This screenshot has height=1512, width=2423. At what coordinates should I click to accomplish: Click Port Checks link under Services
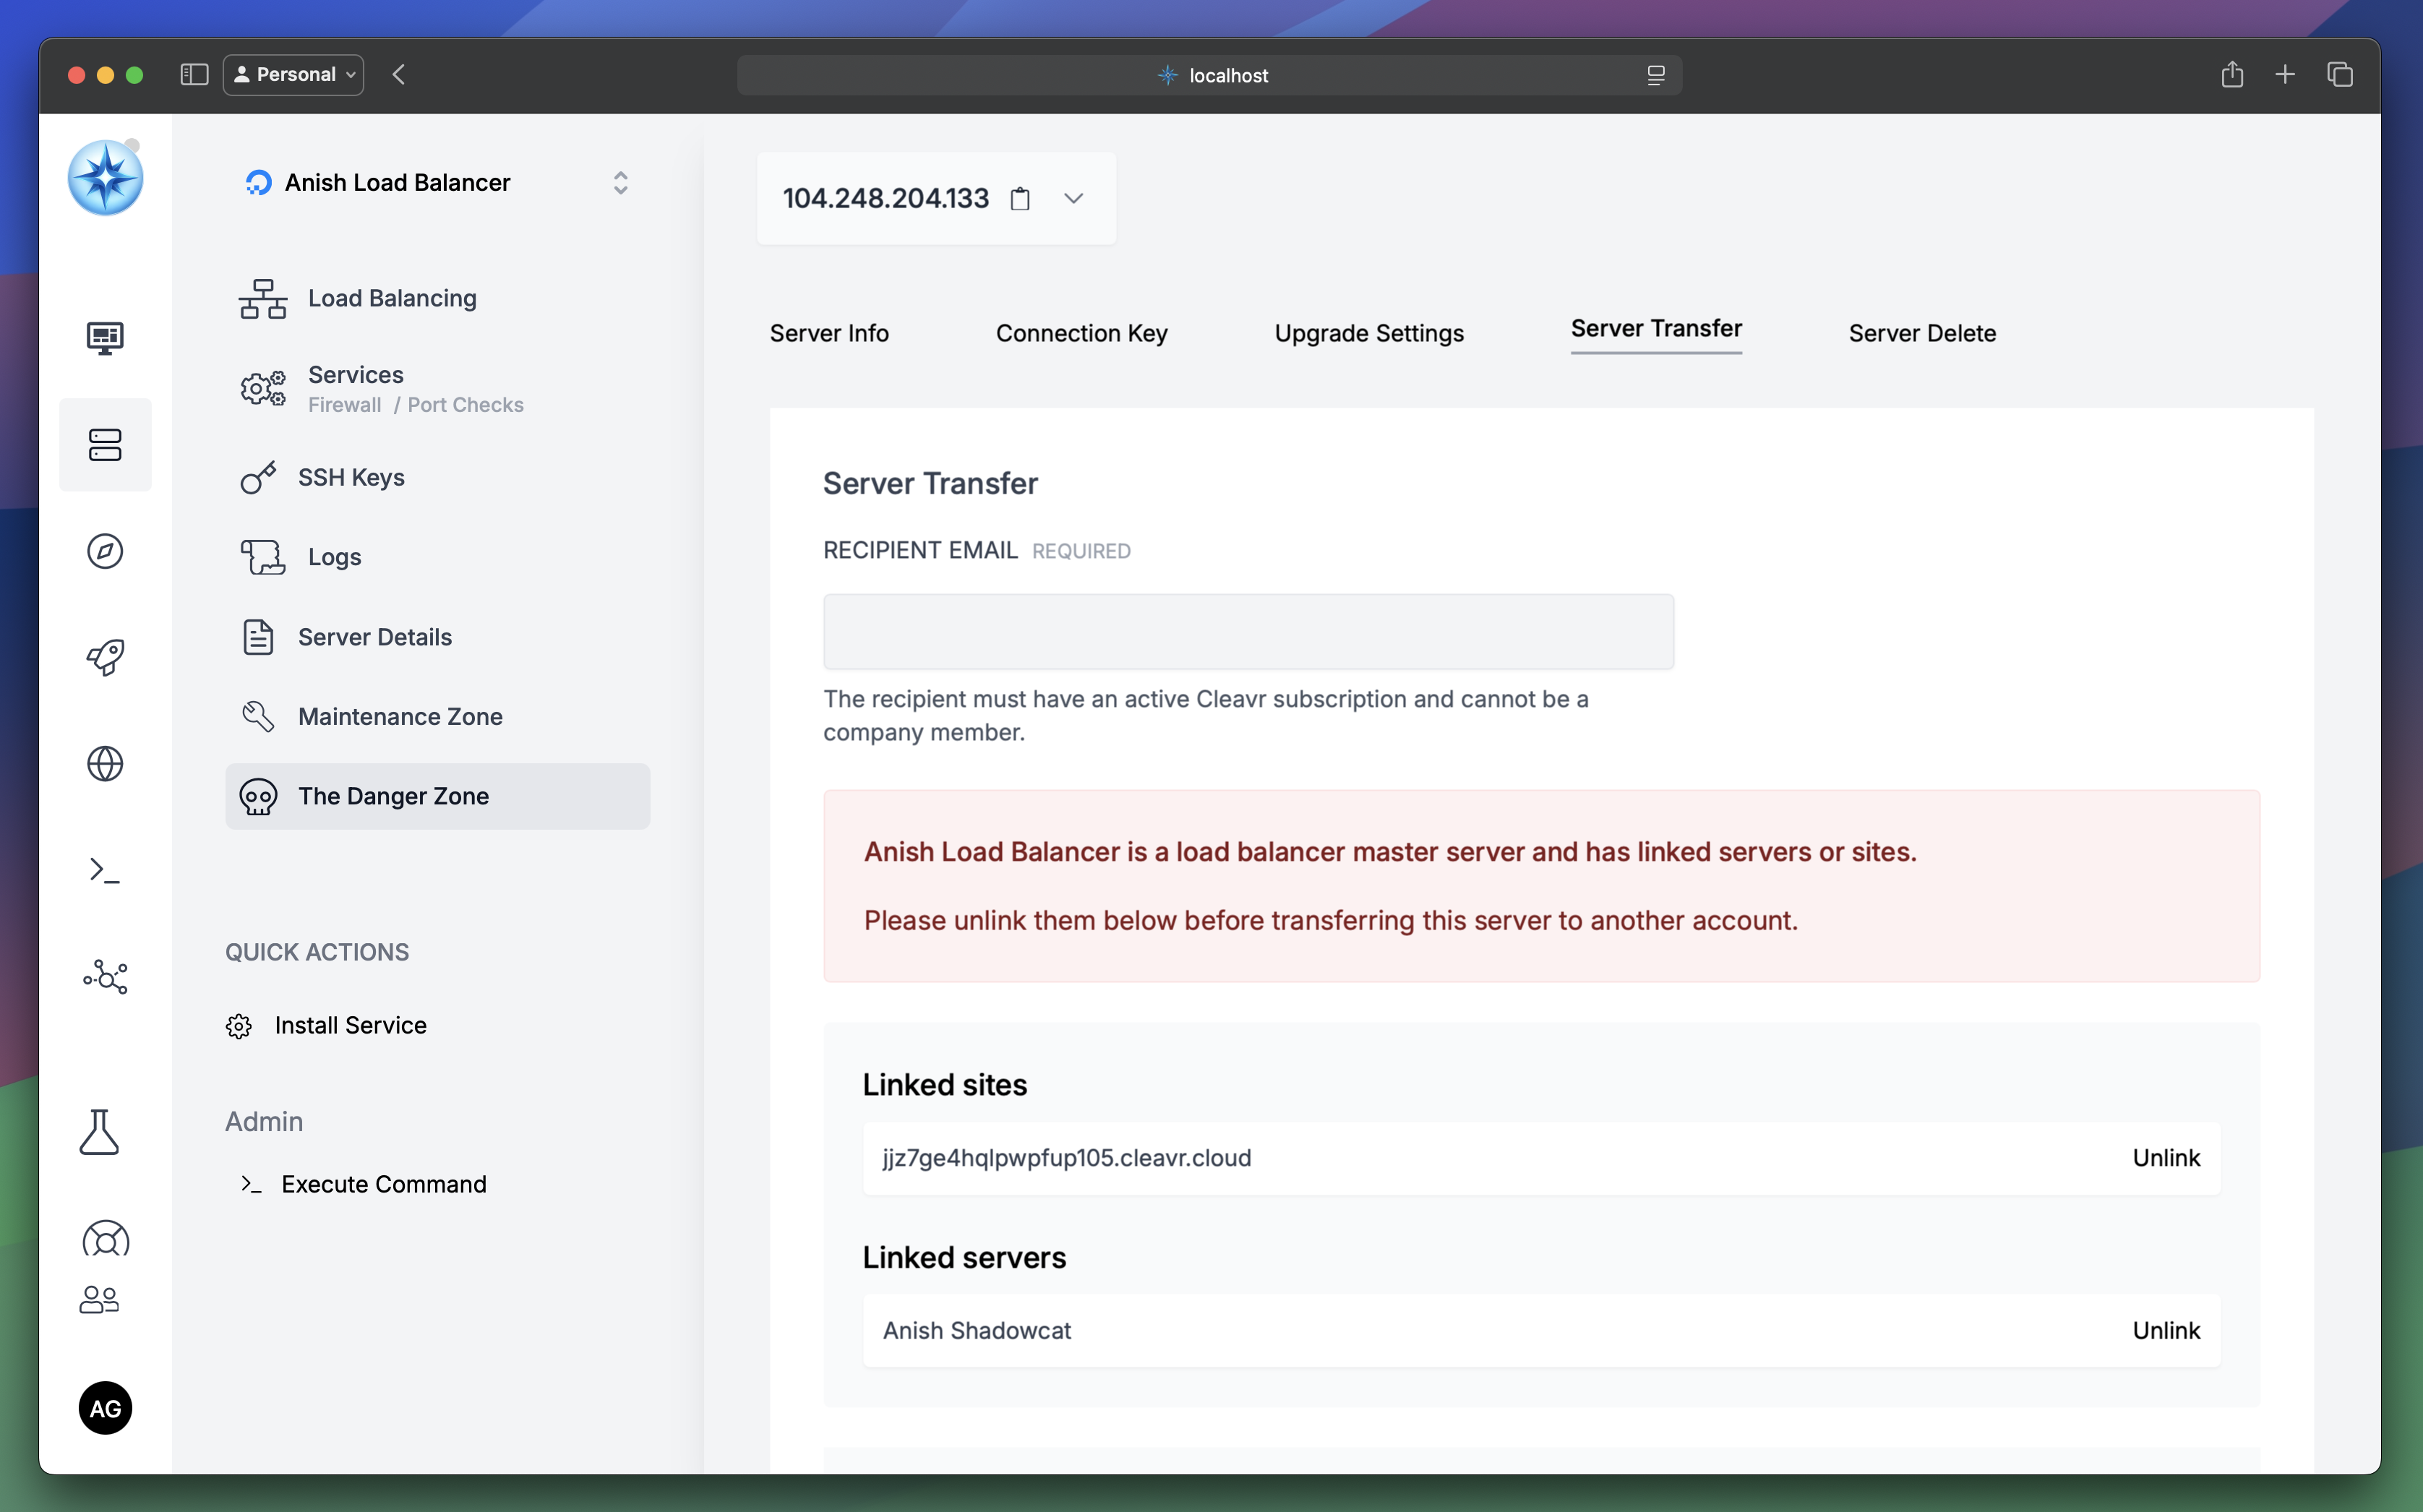[x=465, y=405]
